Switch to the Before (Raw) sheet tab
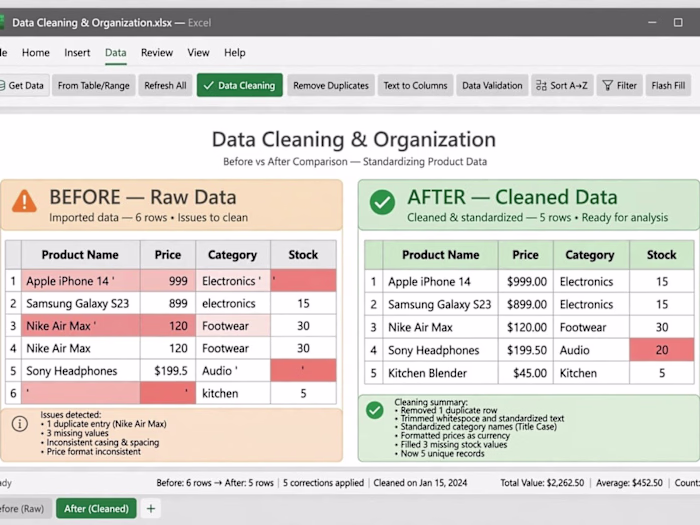Screen dimensions: 700x525 click(24, 508)
